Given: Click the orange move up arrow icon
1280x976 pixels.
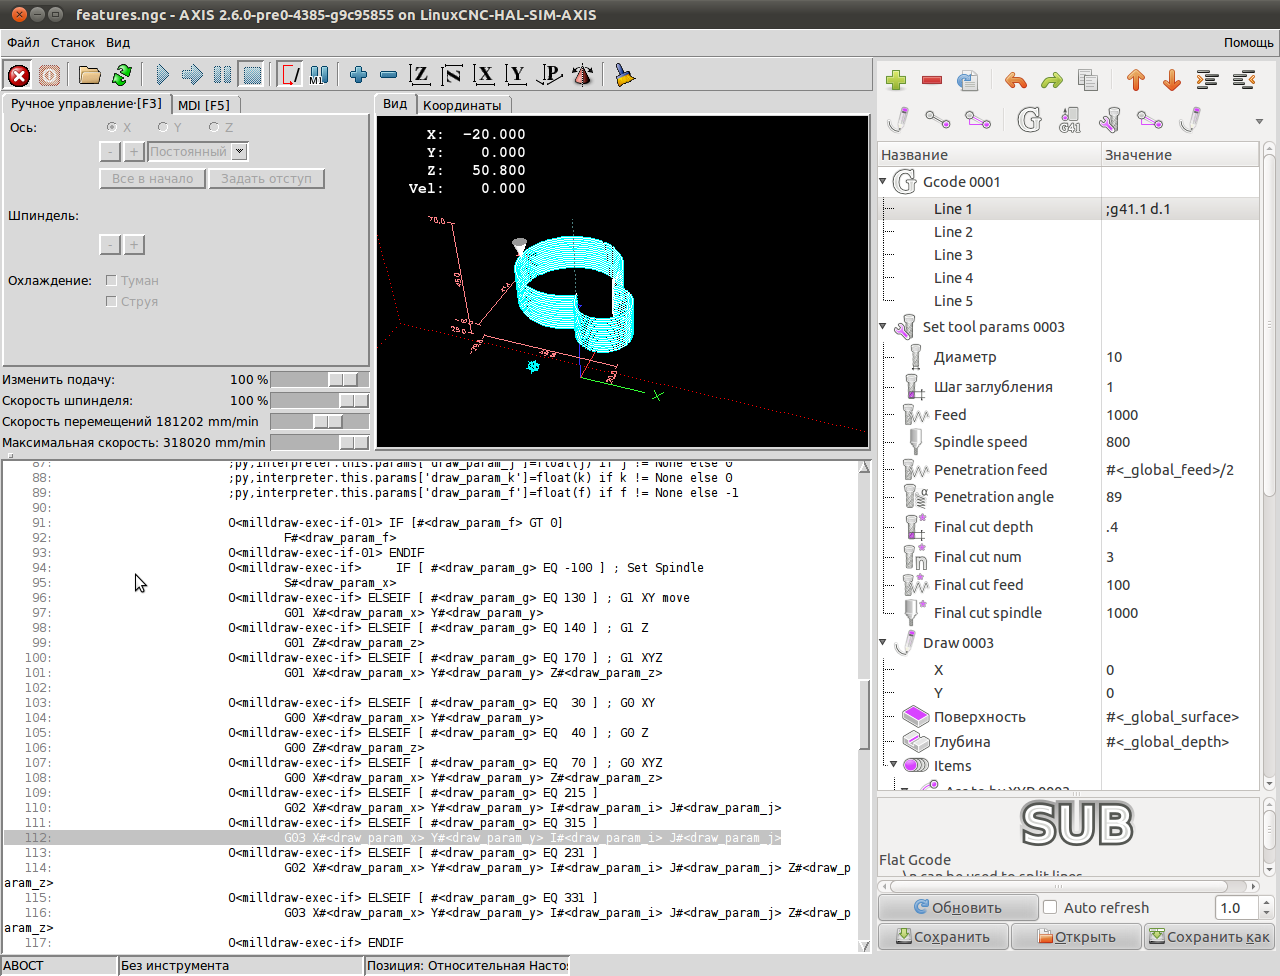Looking at the screenshot, I should [x=1135, y=80].
